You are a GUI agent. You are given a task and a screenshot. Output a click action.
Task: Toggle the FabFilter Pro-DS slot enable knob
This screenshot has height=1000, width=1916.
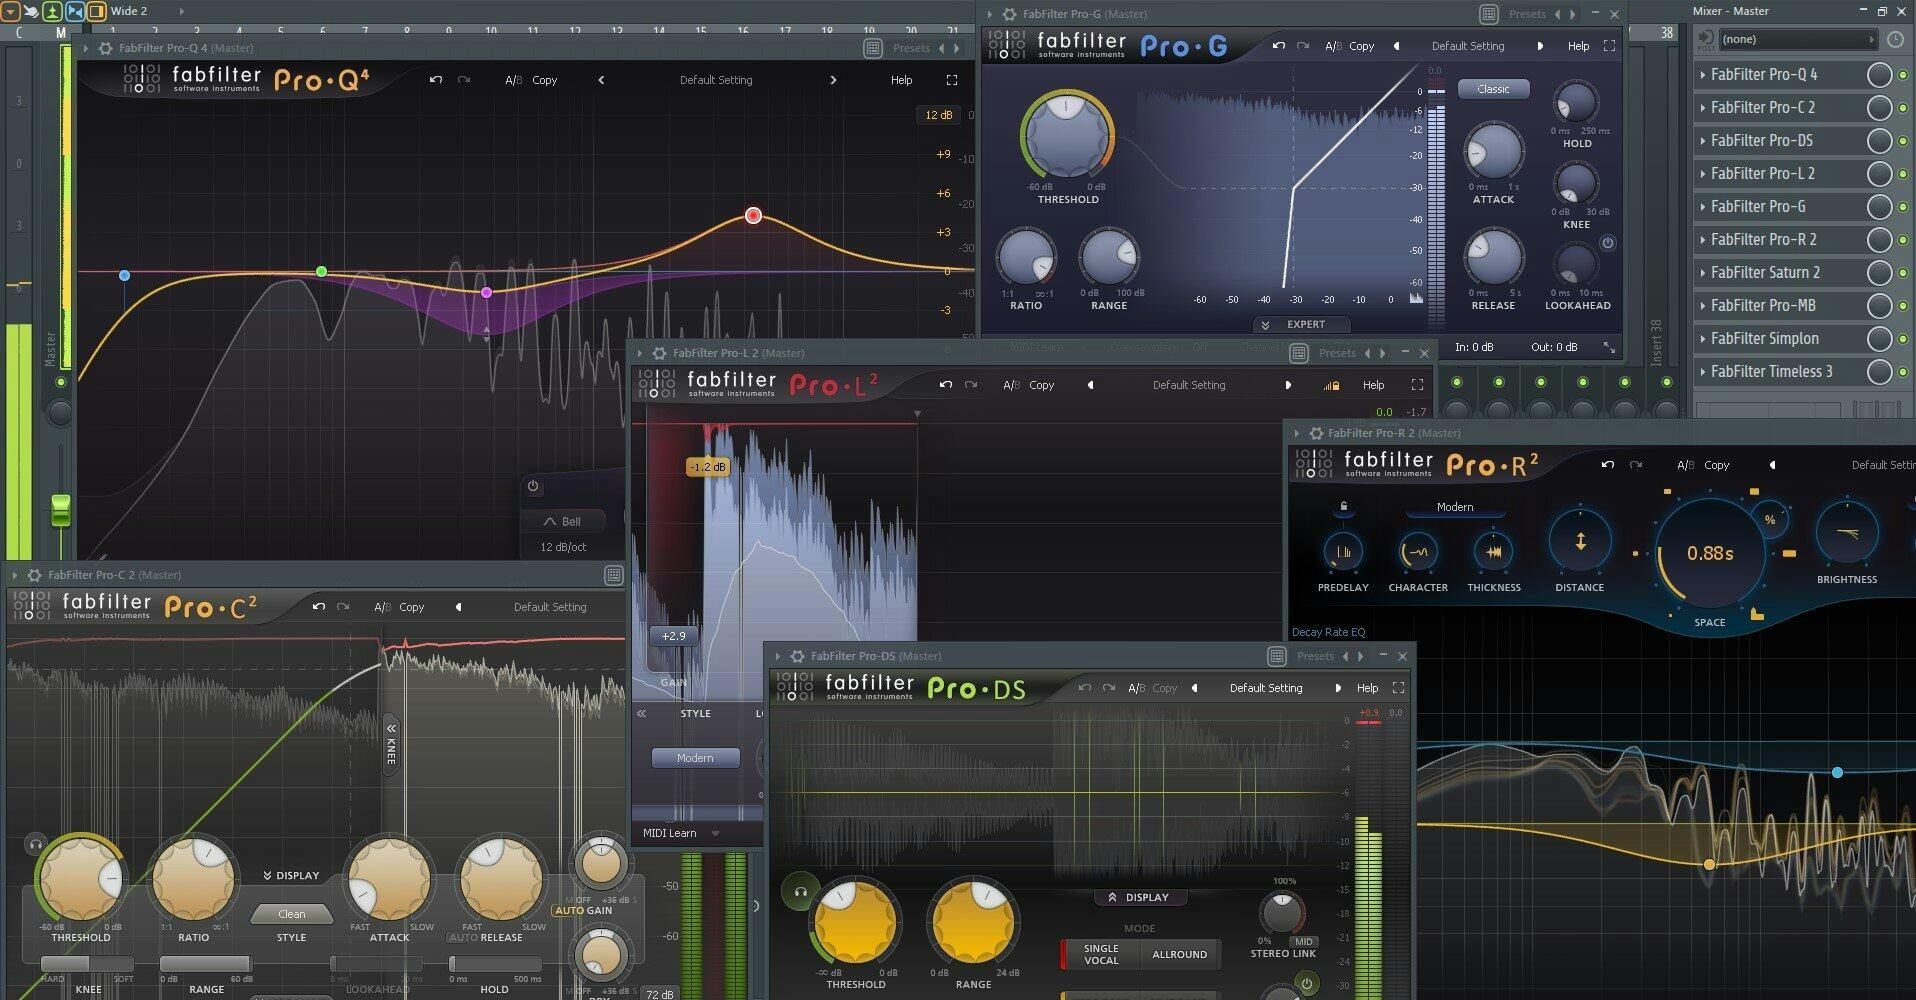point(1880,140)
